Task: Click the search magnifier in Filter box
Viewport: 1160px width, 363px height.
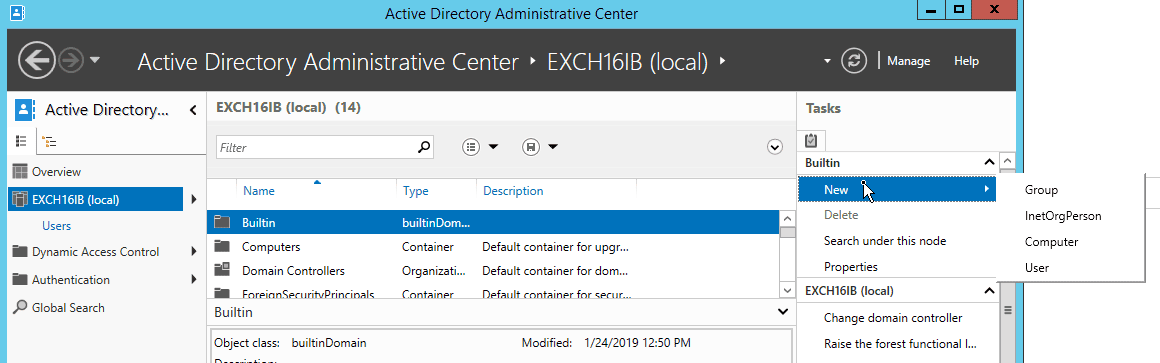Action: [x=424, y=147]
